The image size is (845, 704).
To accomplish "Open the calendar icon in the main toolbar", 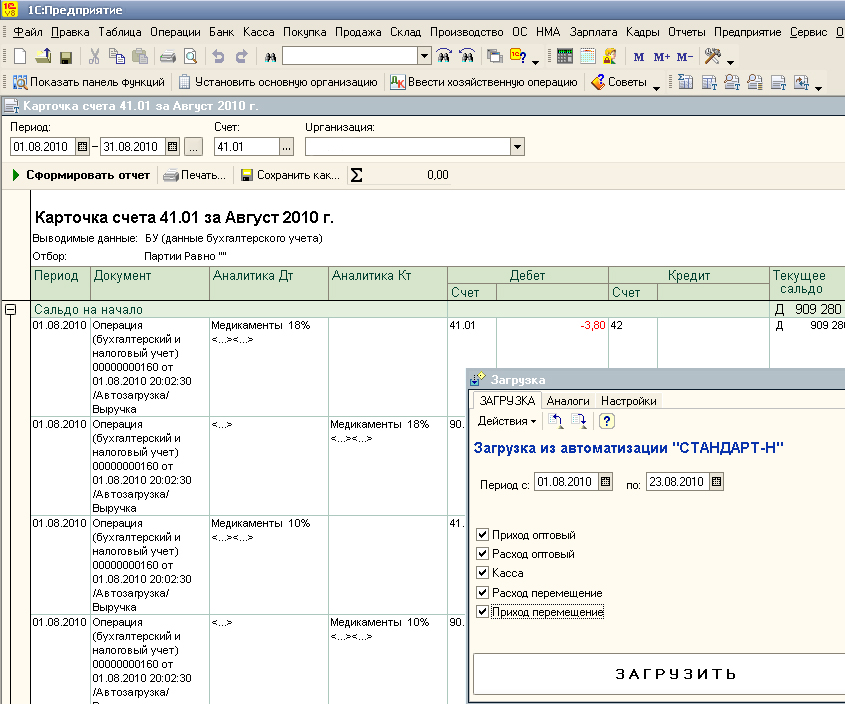I will (x=587, y=56).
